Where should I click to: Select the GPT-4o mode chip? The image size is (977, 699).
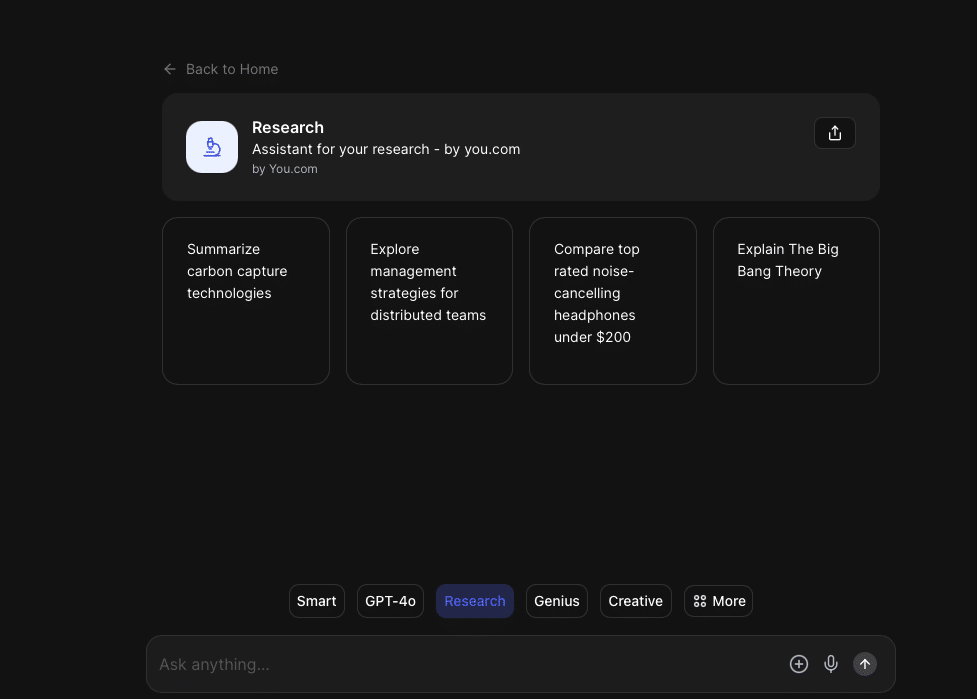390,601
